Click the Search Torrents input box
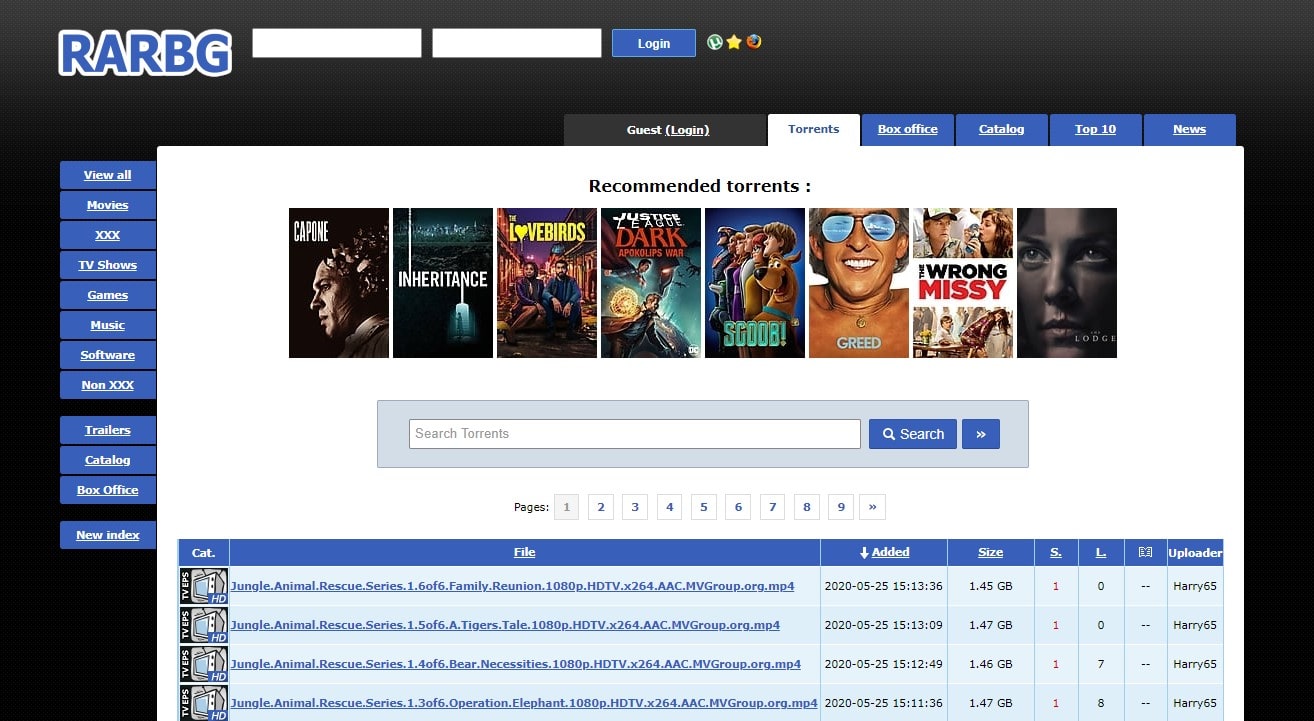 (635, 434)
